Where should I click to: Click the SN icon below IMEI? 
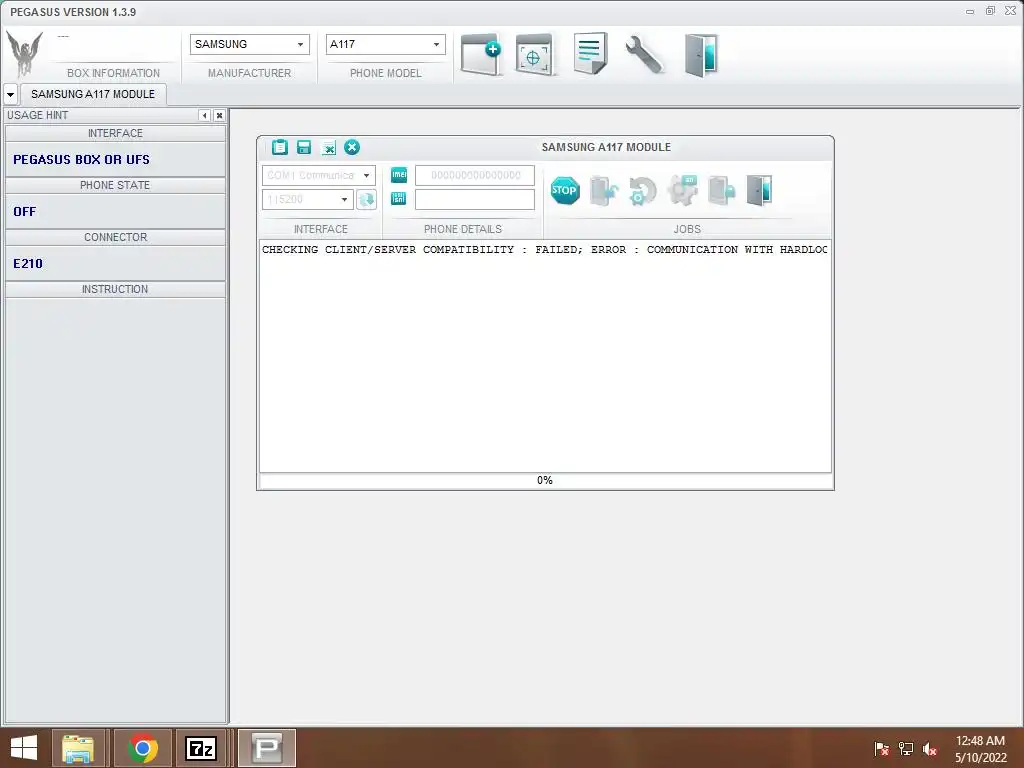[398, 198]
